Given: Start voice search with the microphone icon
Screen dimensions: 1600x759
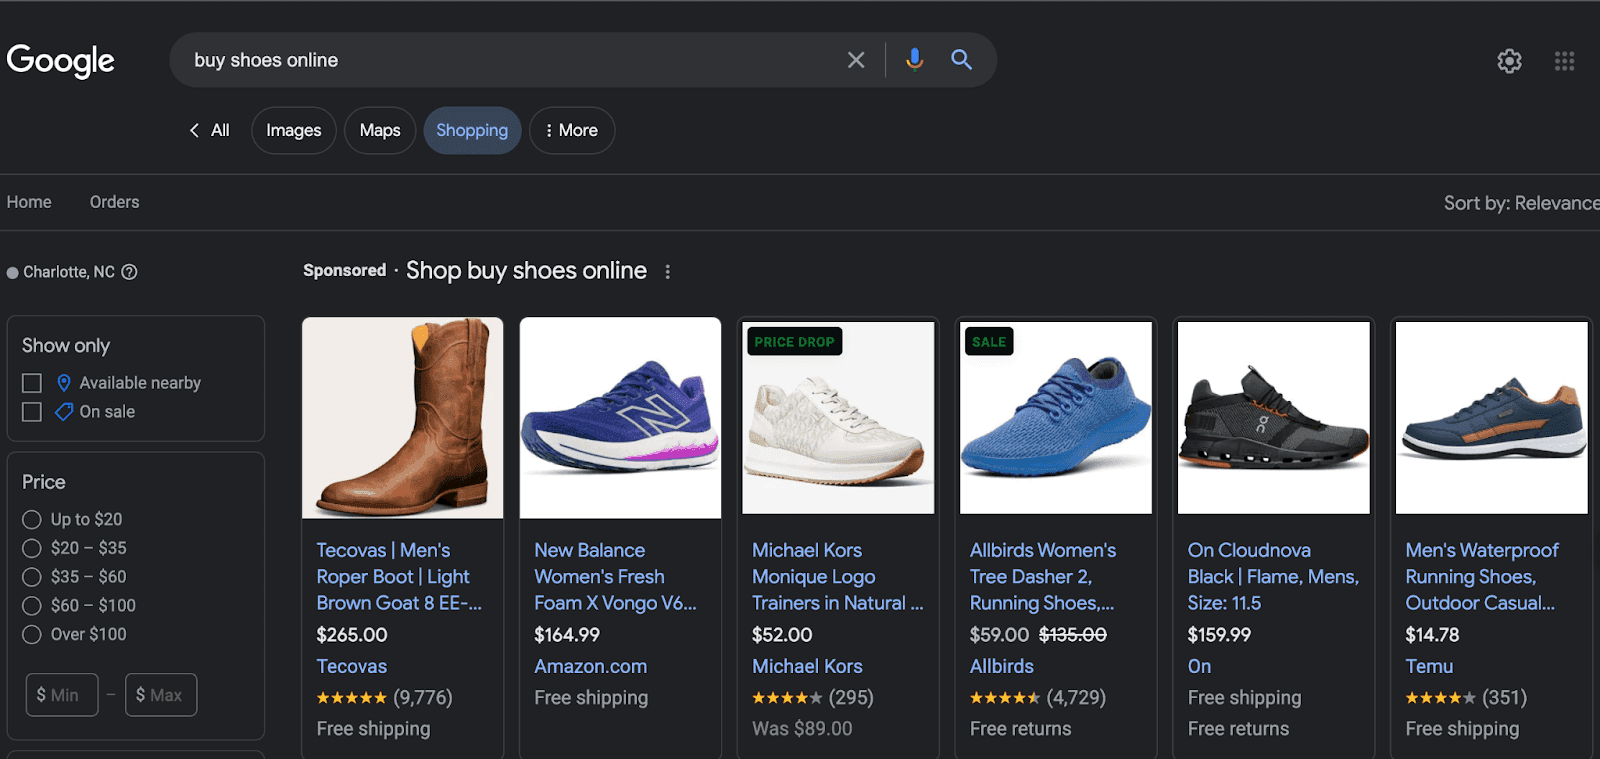Looking at the screenshot, I should tap(914, 60).
